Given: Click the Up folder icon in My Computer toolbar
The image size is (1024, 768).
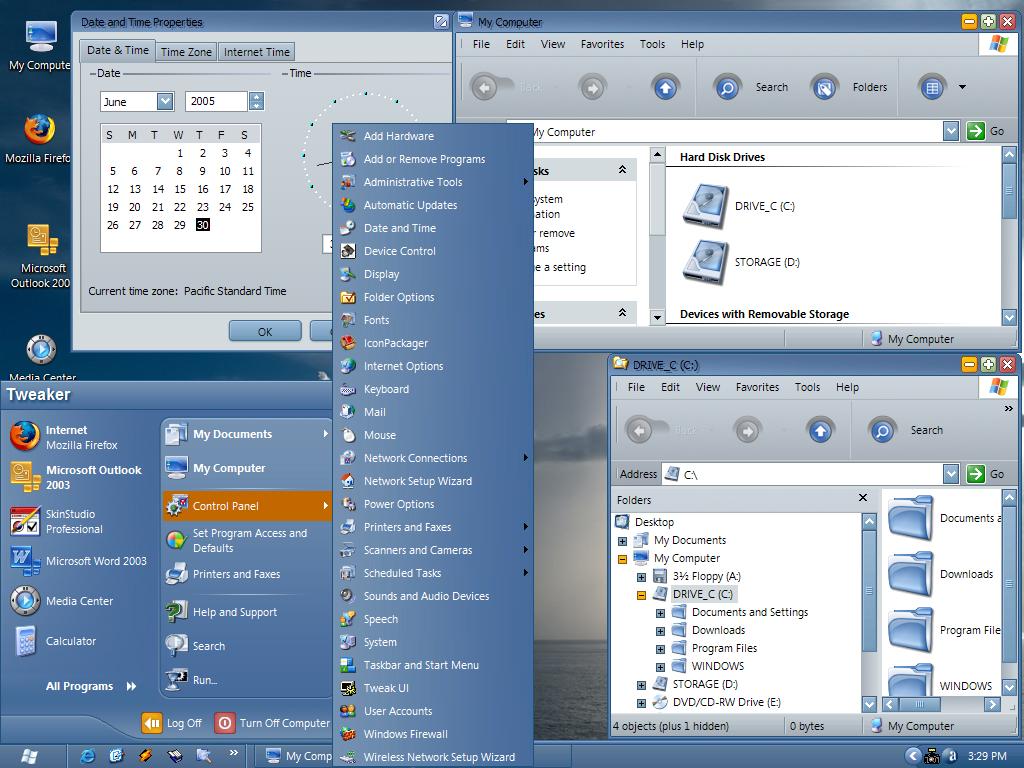Looking at the screenshot, I should [x=666, y=88].
